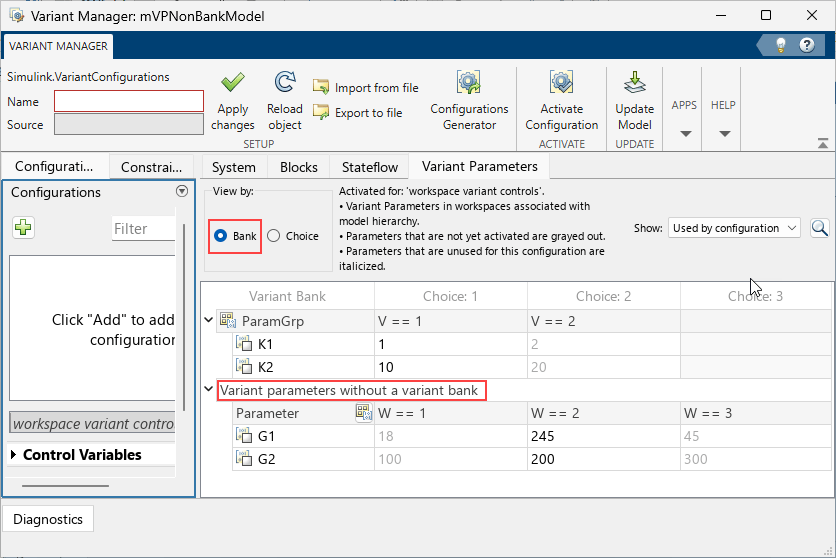Click the Export to file icon
The image size is (836, 558).
(321, 112)
